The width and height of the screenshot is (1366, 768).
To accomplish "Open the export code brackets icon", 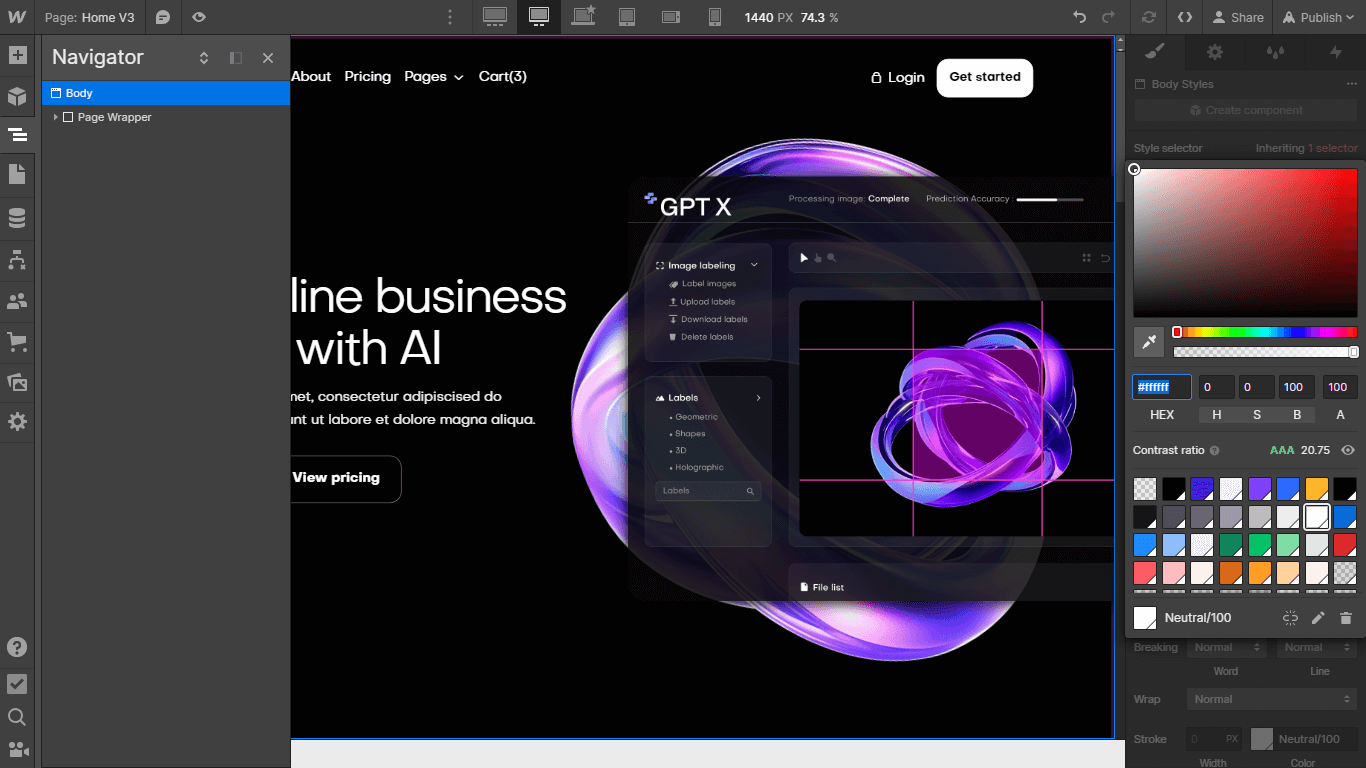I will pyautogui.click(x=1185, y=17).
